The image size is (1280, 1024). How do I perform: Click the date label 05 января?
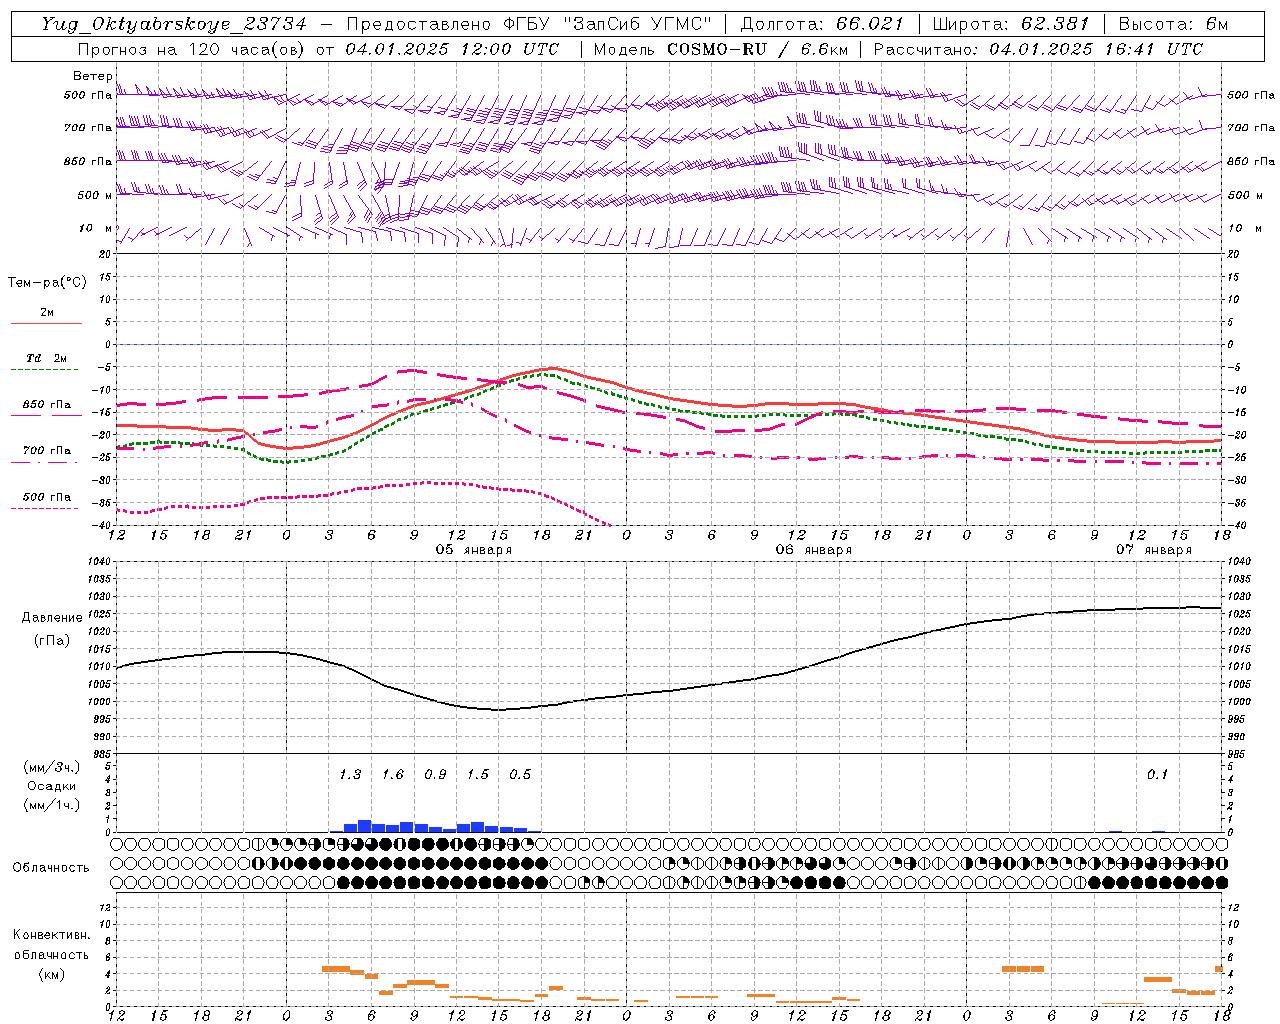(473, 550)
